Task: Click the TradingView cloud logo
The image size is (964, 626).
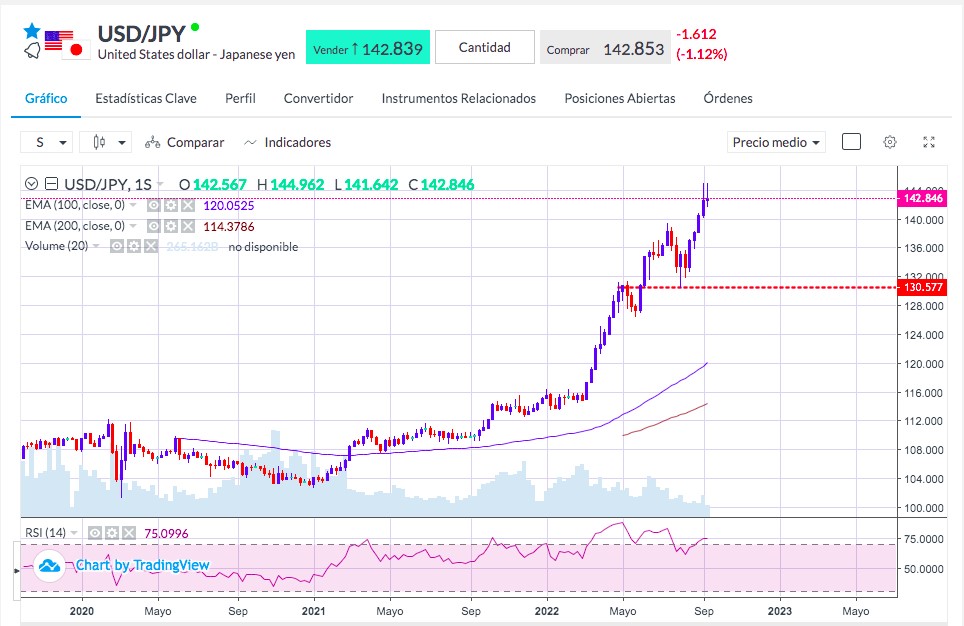Action: coord(49,566)
